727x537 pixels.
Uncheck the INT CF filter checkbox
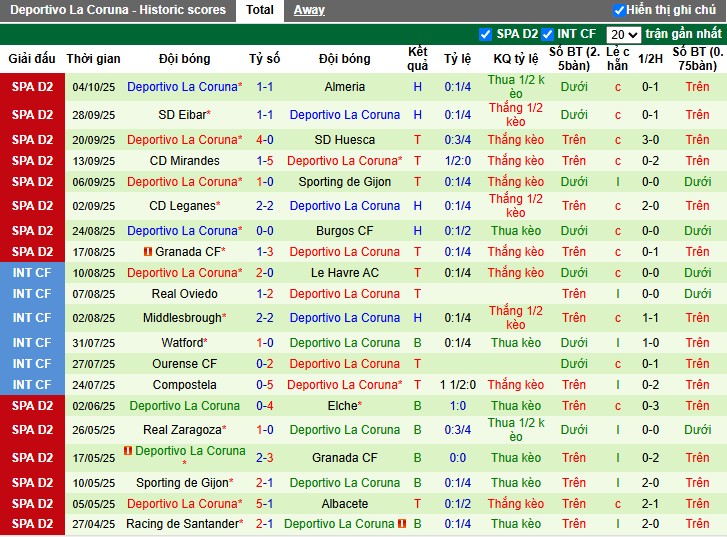click(547, 34)
